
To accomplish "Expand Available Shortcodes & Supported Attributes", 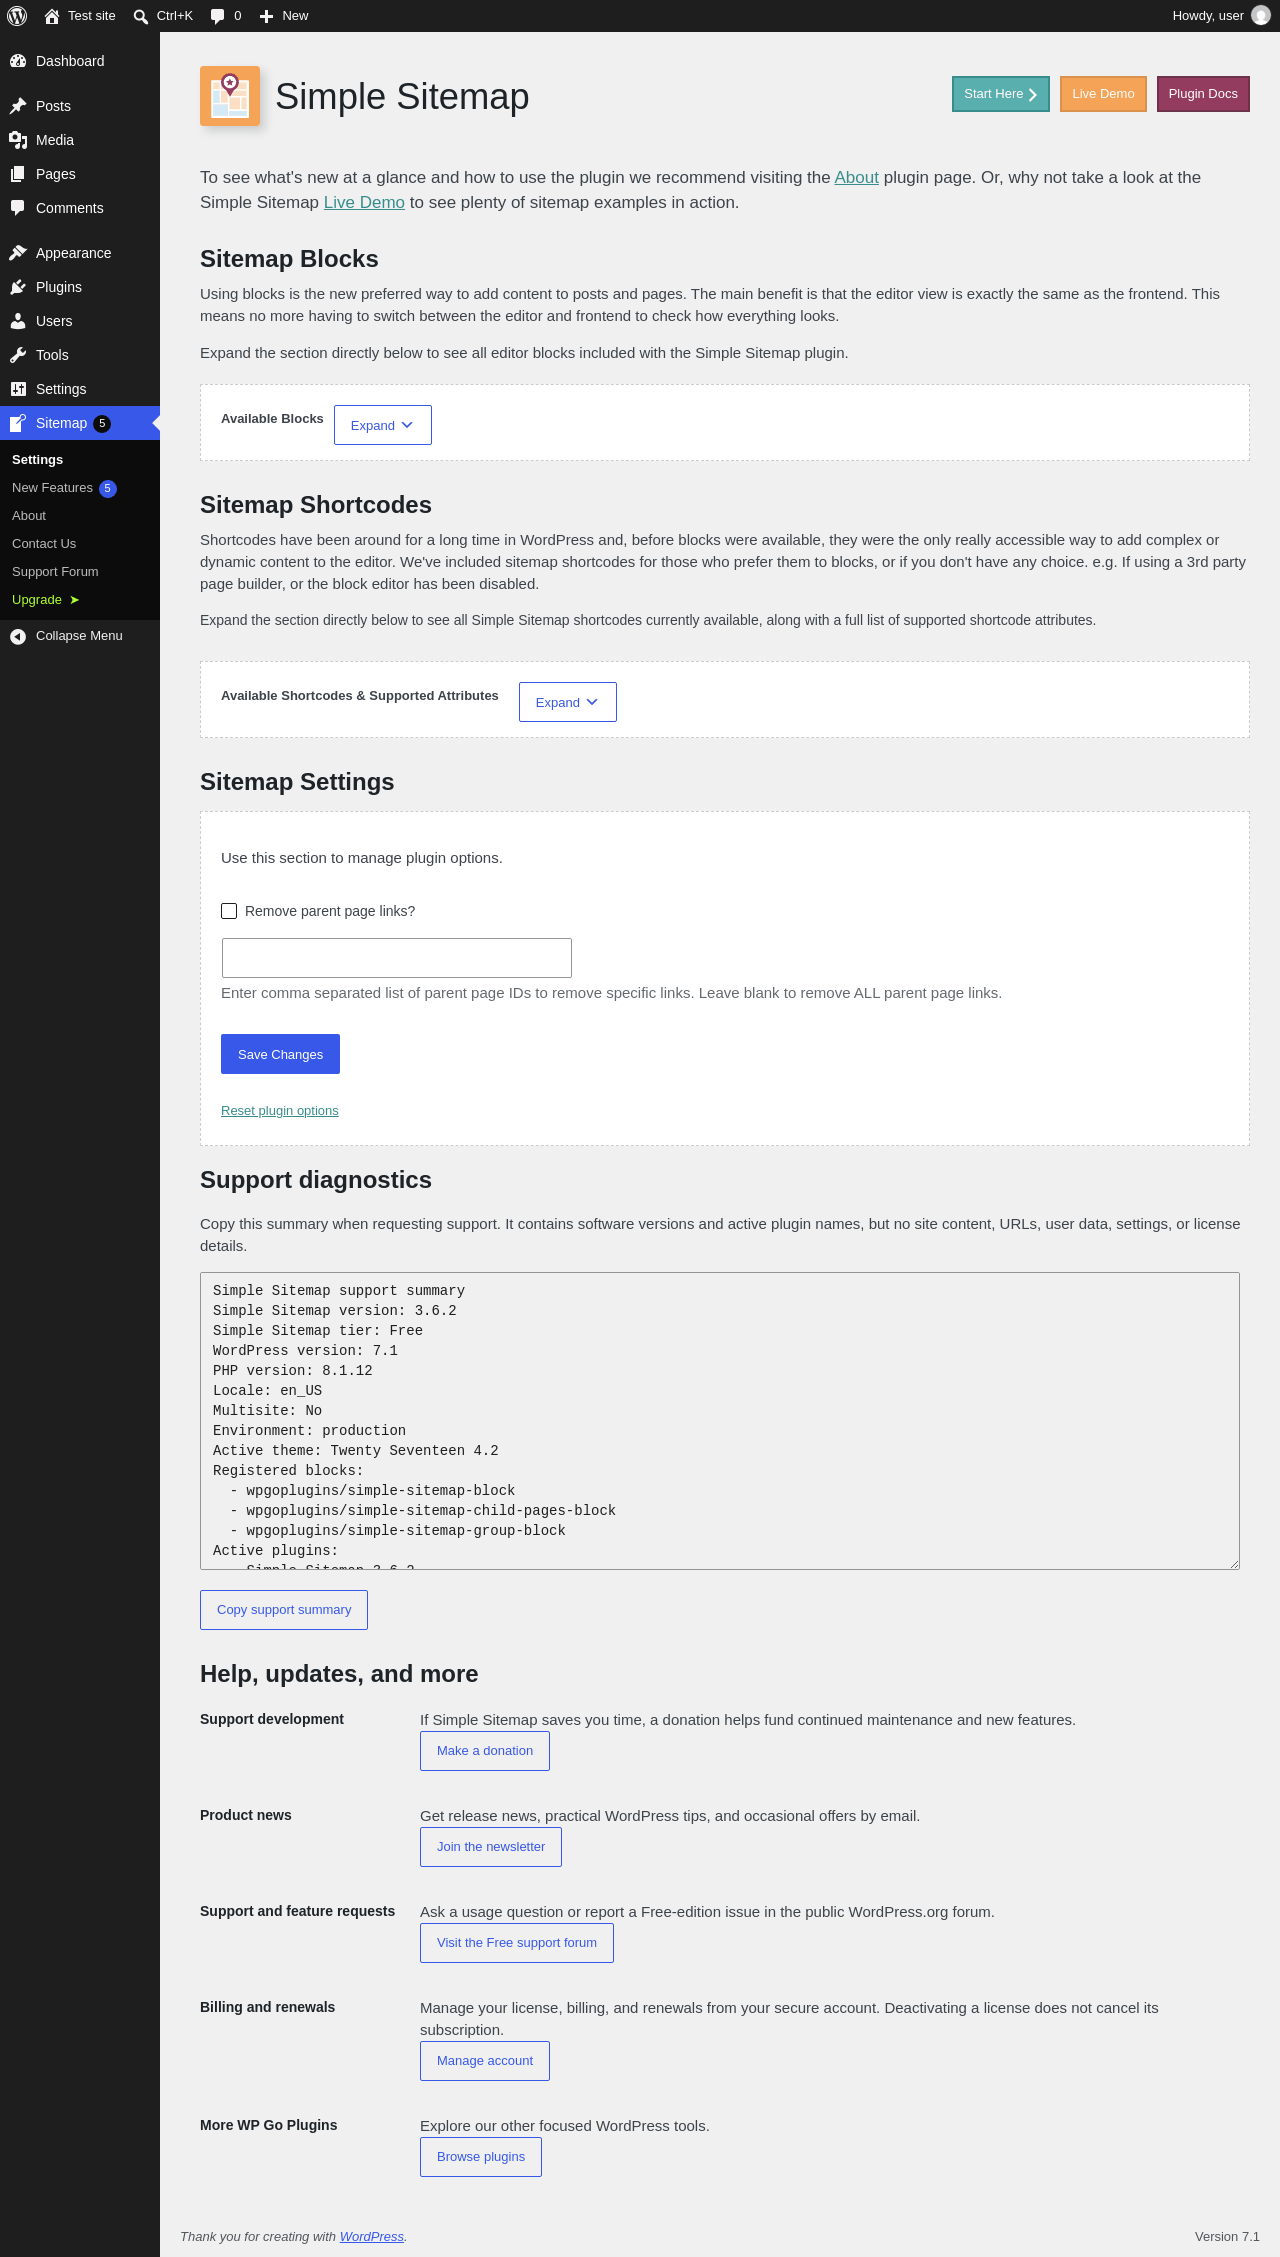I will (568, 702).
